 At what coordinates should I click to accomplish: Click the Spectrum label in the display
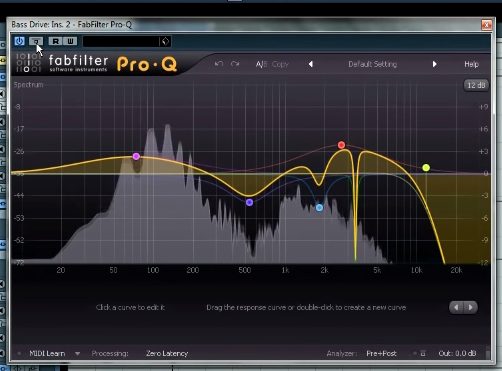tap(28, 85)
